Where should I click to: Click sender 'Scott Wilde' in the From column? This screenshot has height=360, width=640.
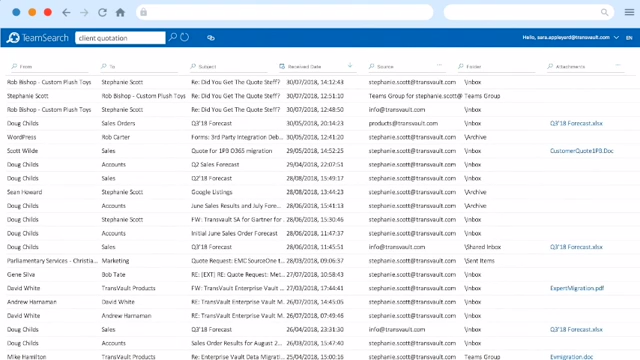coord(22,151)
